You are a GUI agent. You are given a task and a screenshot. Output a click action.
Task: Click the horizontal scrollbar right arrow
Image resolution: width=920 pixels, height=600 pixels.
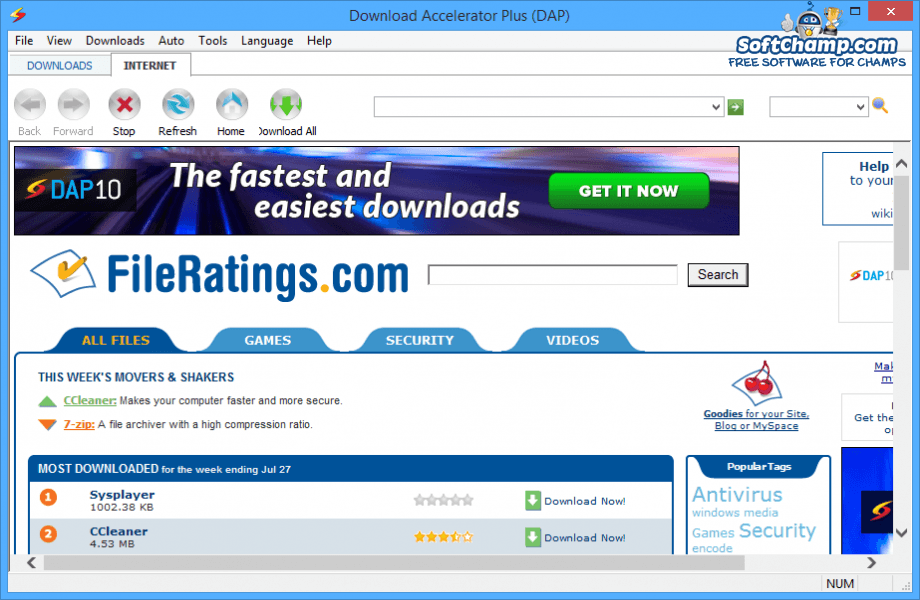871,562
